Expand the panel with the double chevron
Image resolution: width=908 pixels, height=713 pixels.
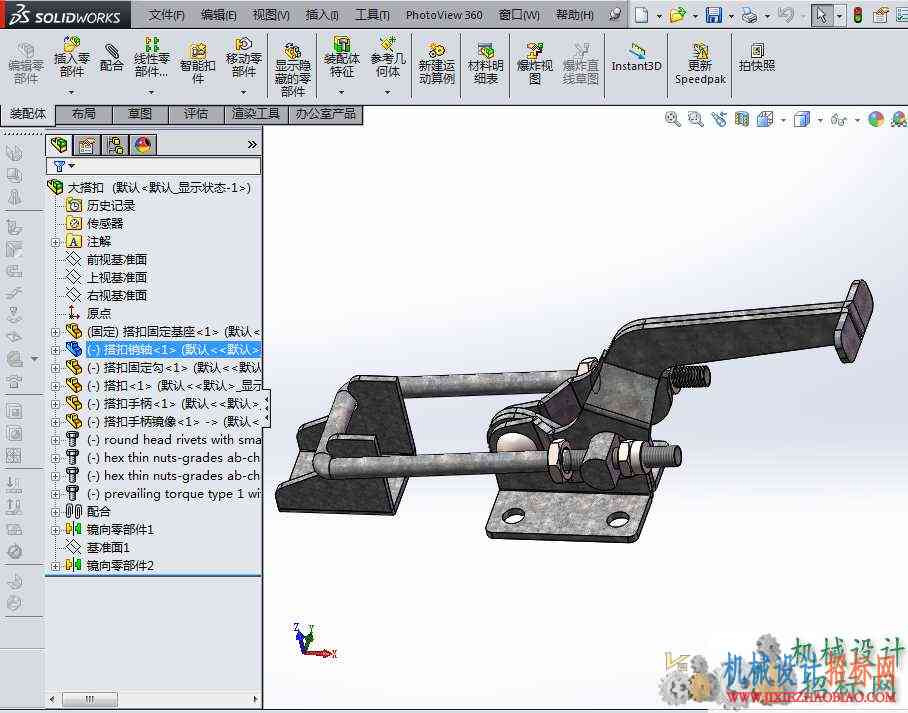click(x=252, y=145)
